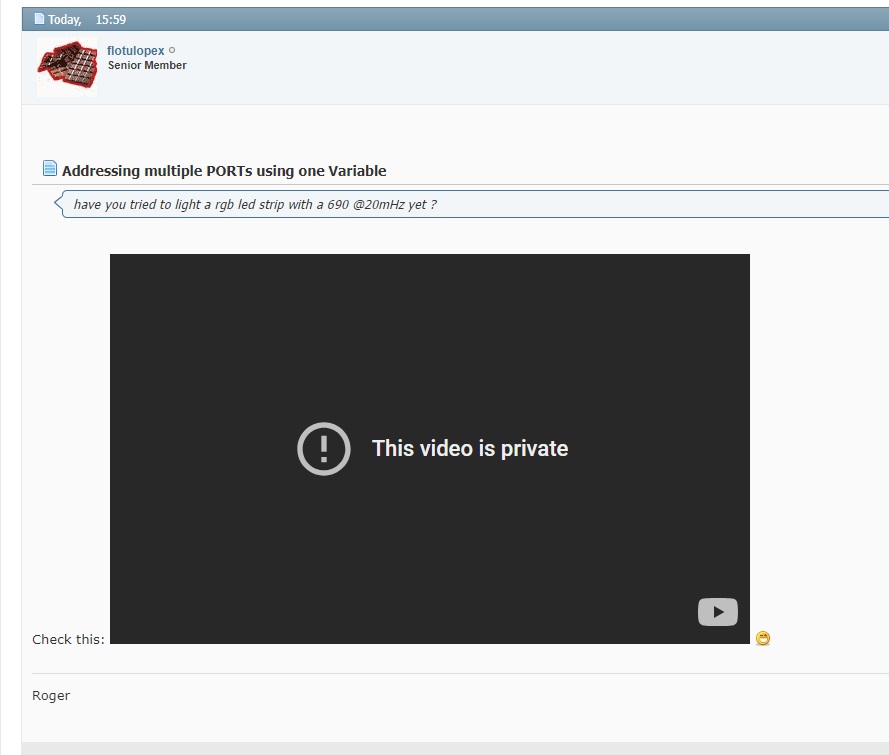Click the 'This video is private' message
The image size is (889, 755).
tap(470, 449)
